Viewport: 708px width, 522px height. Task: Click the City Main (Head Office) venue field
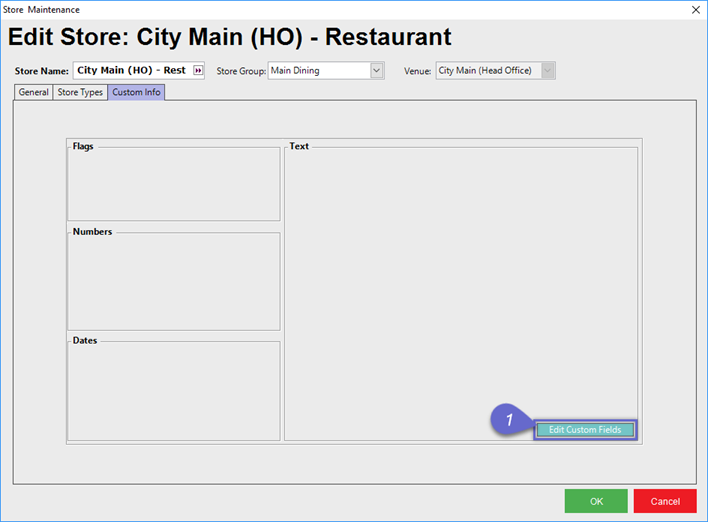pyautogui.click(x=488, y=71)
